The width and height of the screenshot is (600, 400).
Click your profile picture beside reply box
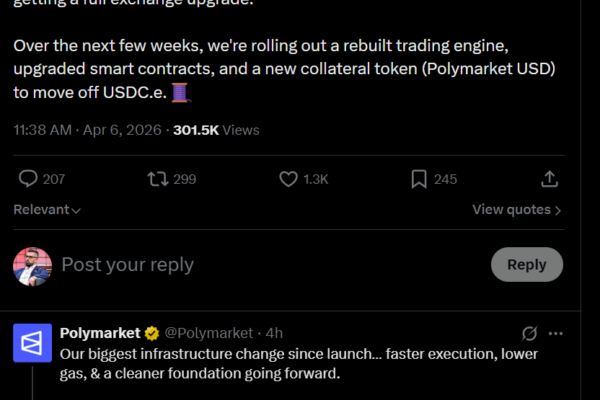click(x=32, y=266)
